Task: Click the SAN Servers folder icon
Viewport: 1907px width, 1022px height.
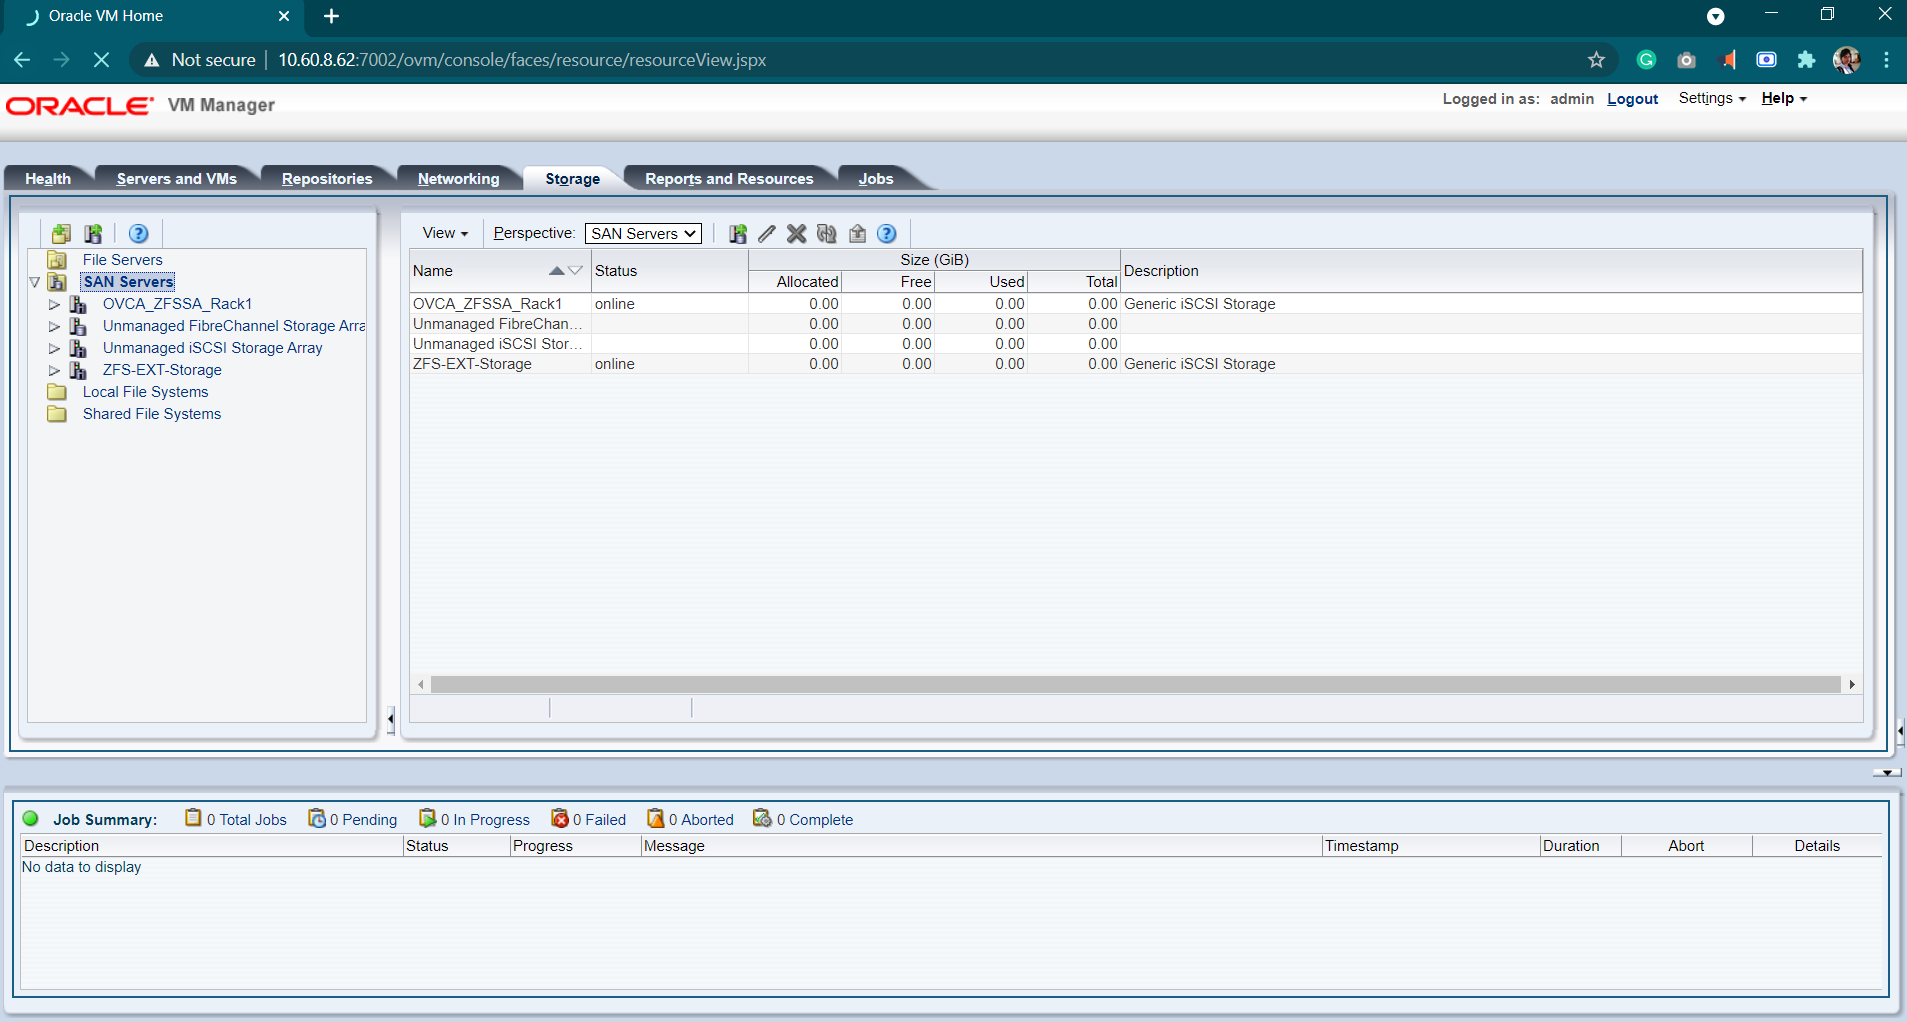Action: click(57, 282)
